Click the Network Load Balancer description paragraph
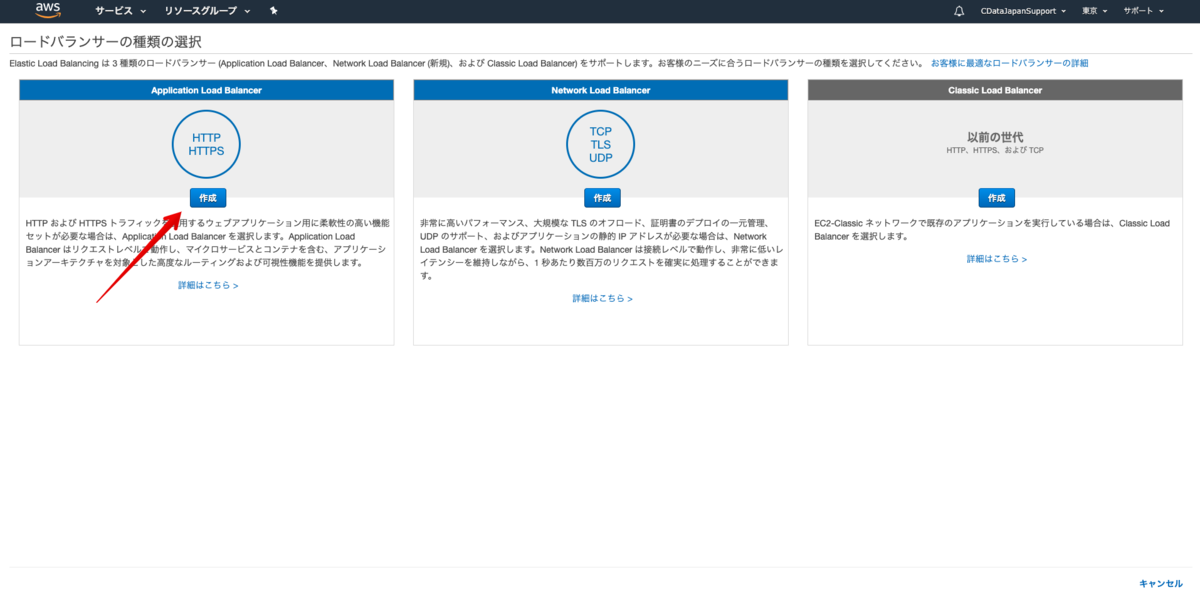The width and height of the screenshot is (1200, 607). coord(601,249)
